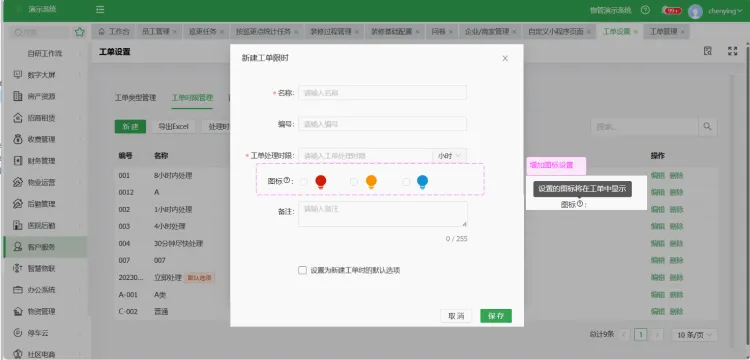This screenshot has height=360, width=750.
Task: Open the chenying user menu dropdown
Action: click(725, 11)
